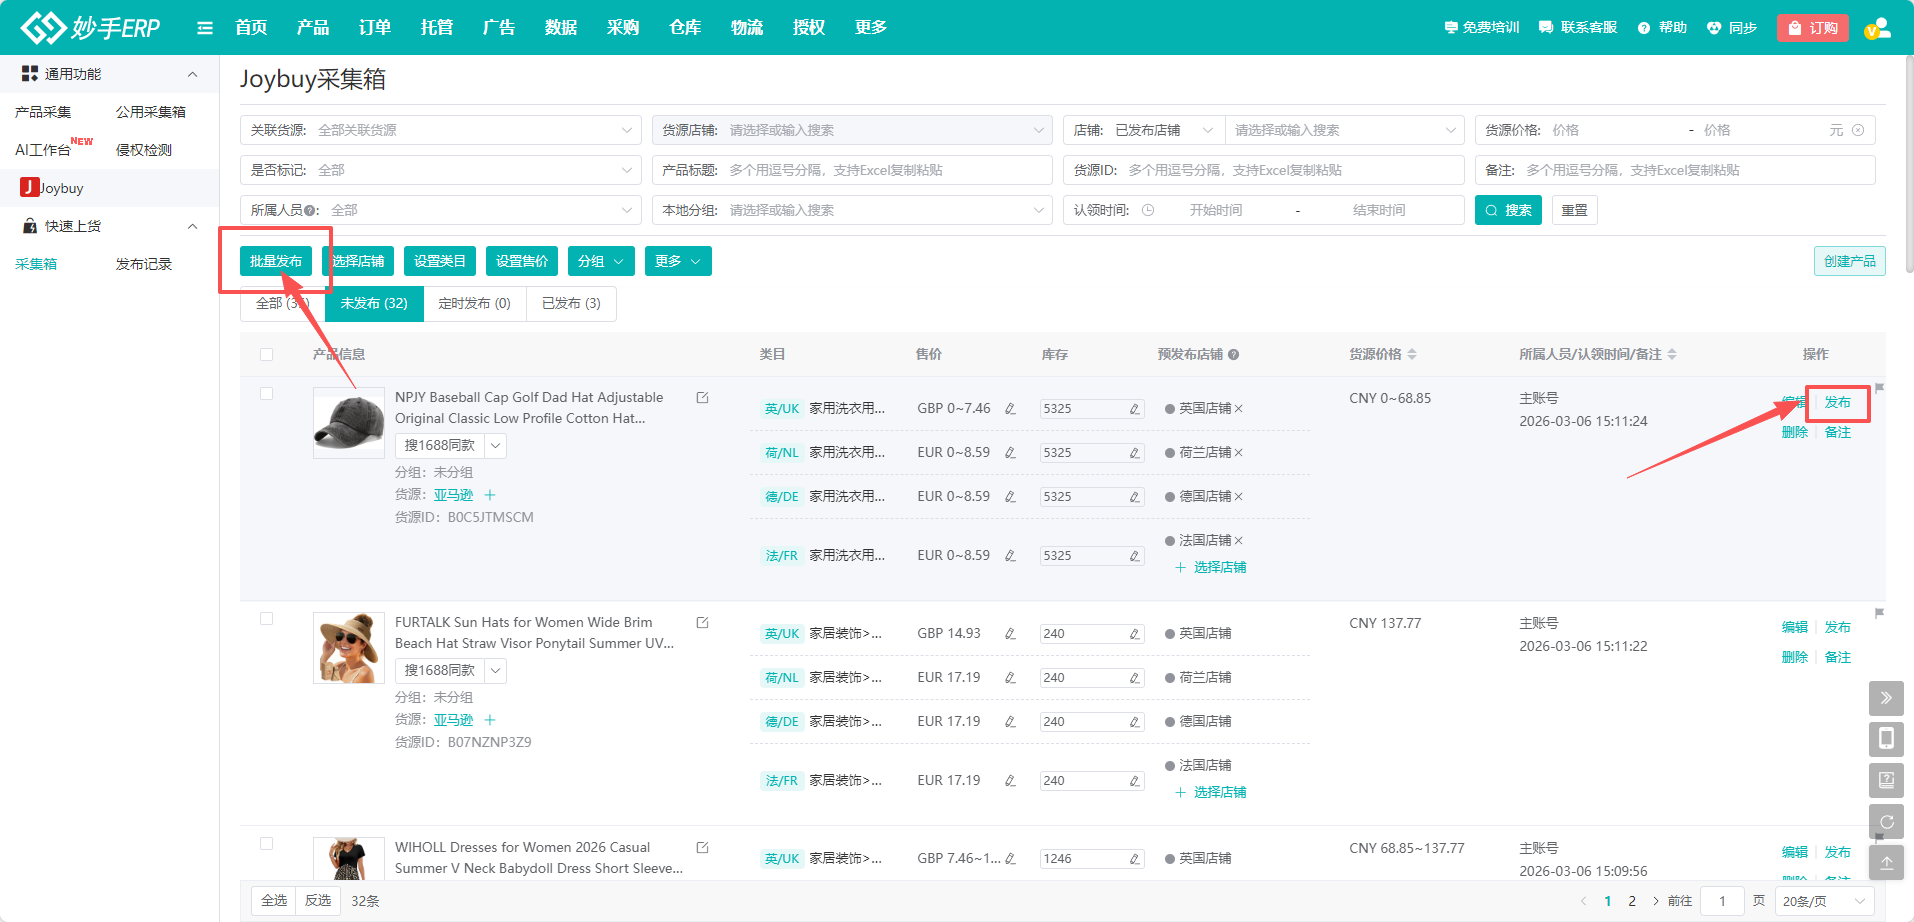Viewport: 1914px width, 922px height.
Task: Click the help question icon beside 预发布店铺
Action: click(1233, 355)
